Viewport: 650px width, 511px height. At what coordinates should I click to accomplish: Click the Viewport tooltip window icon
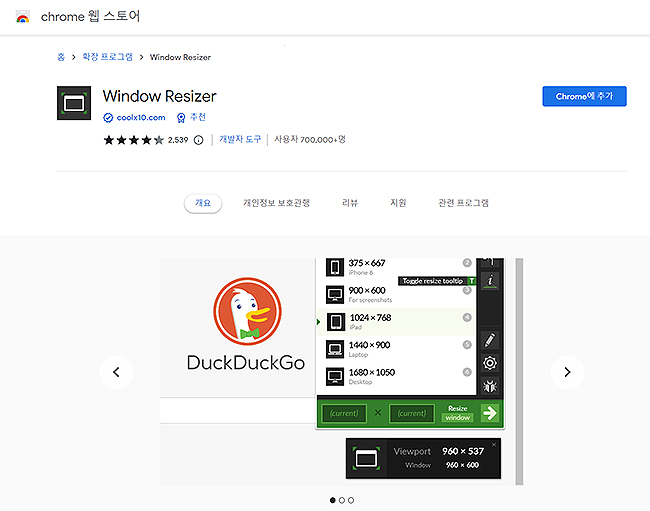(366, 458)
